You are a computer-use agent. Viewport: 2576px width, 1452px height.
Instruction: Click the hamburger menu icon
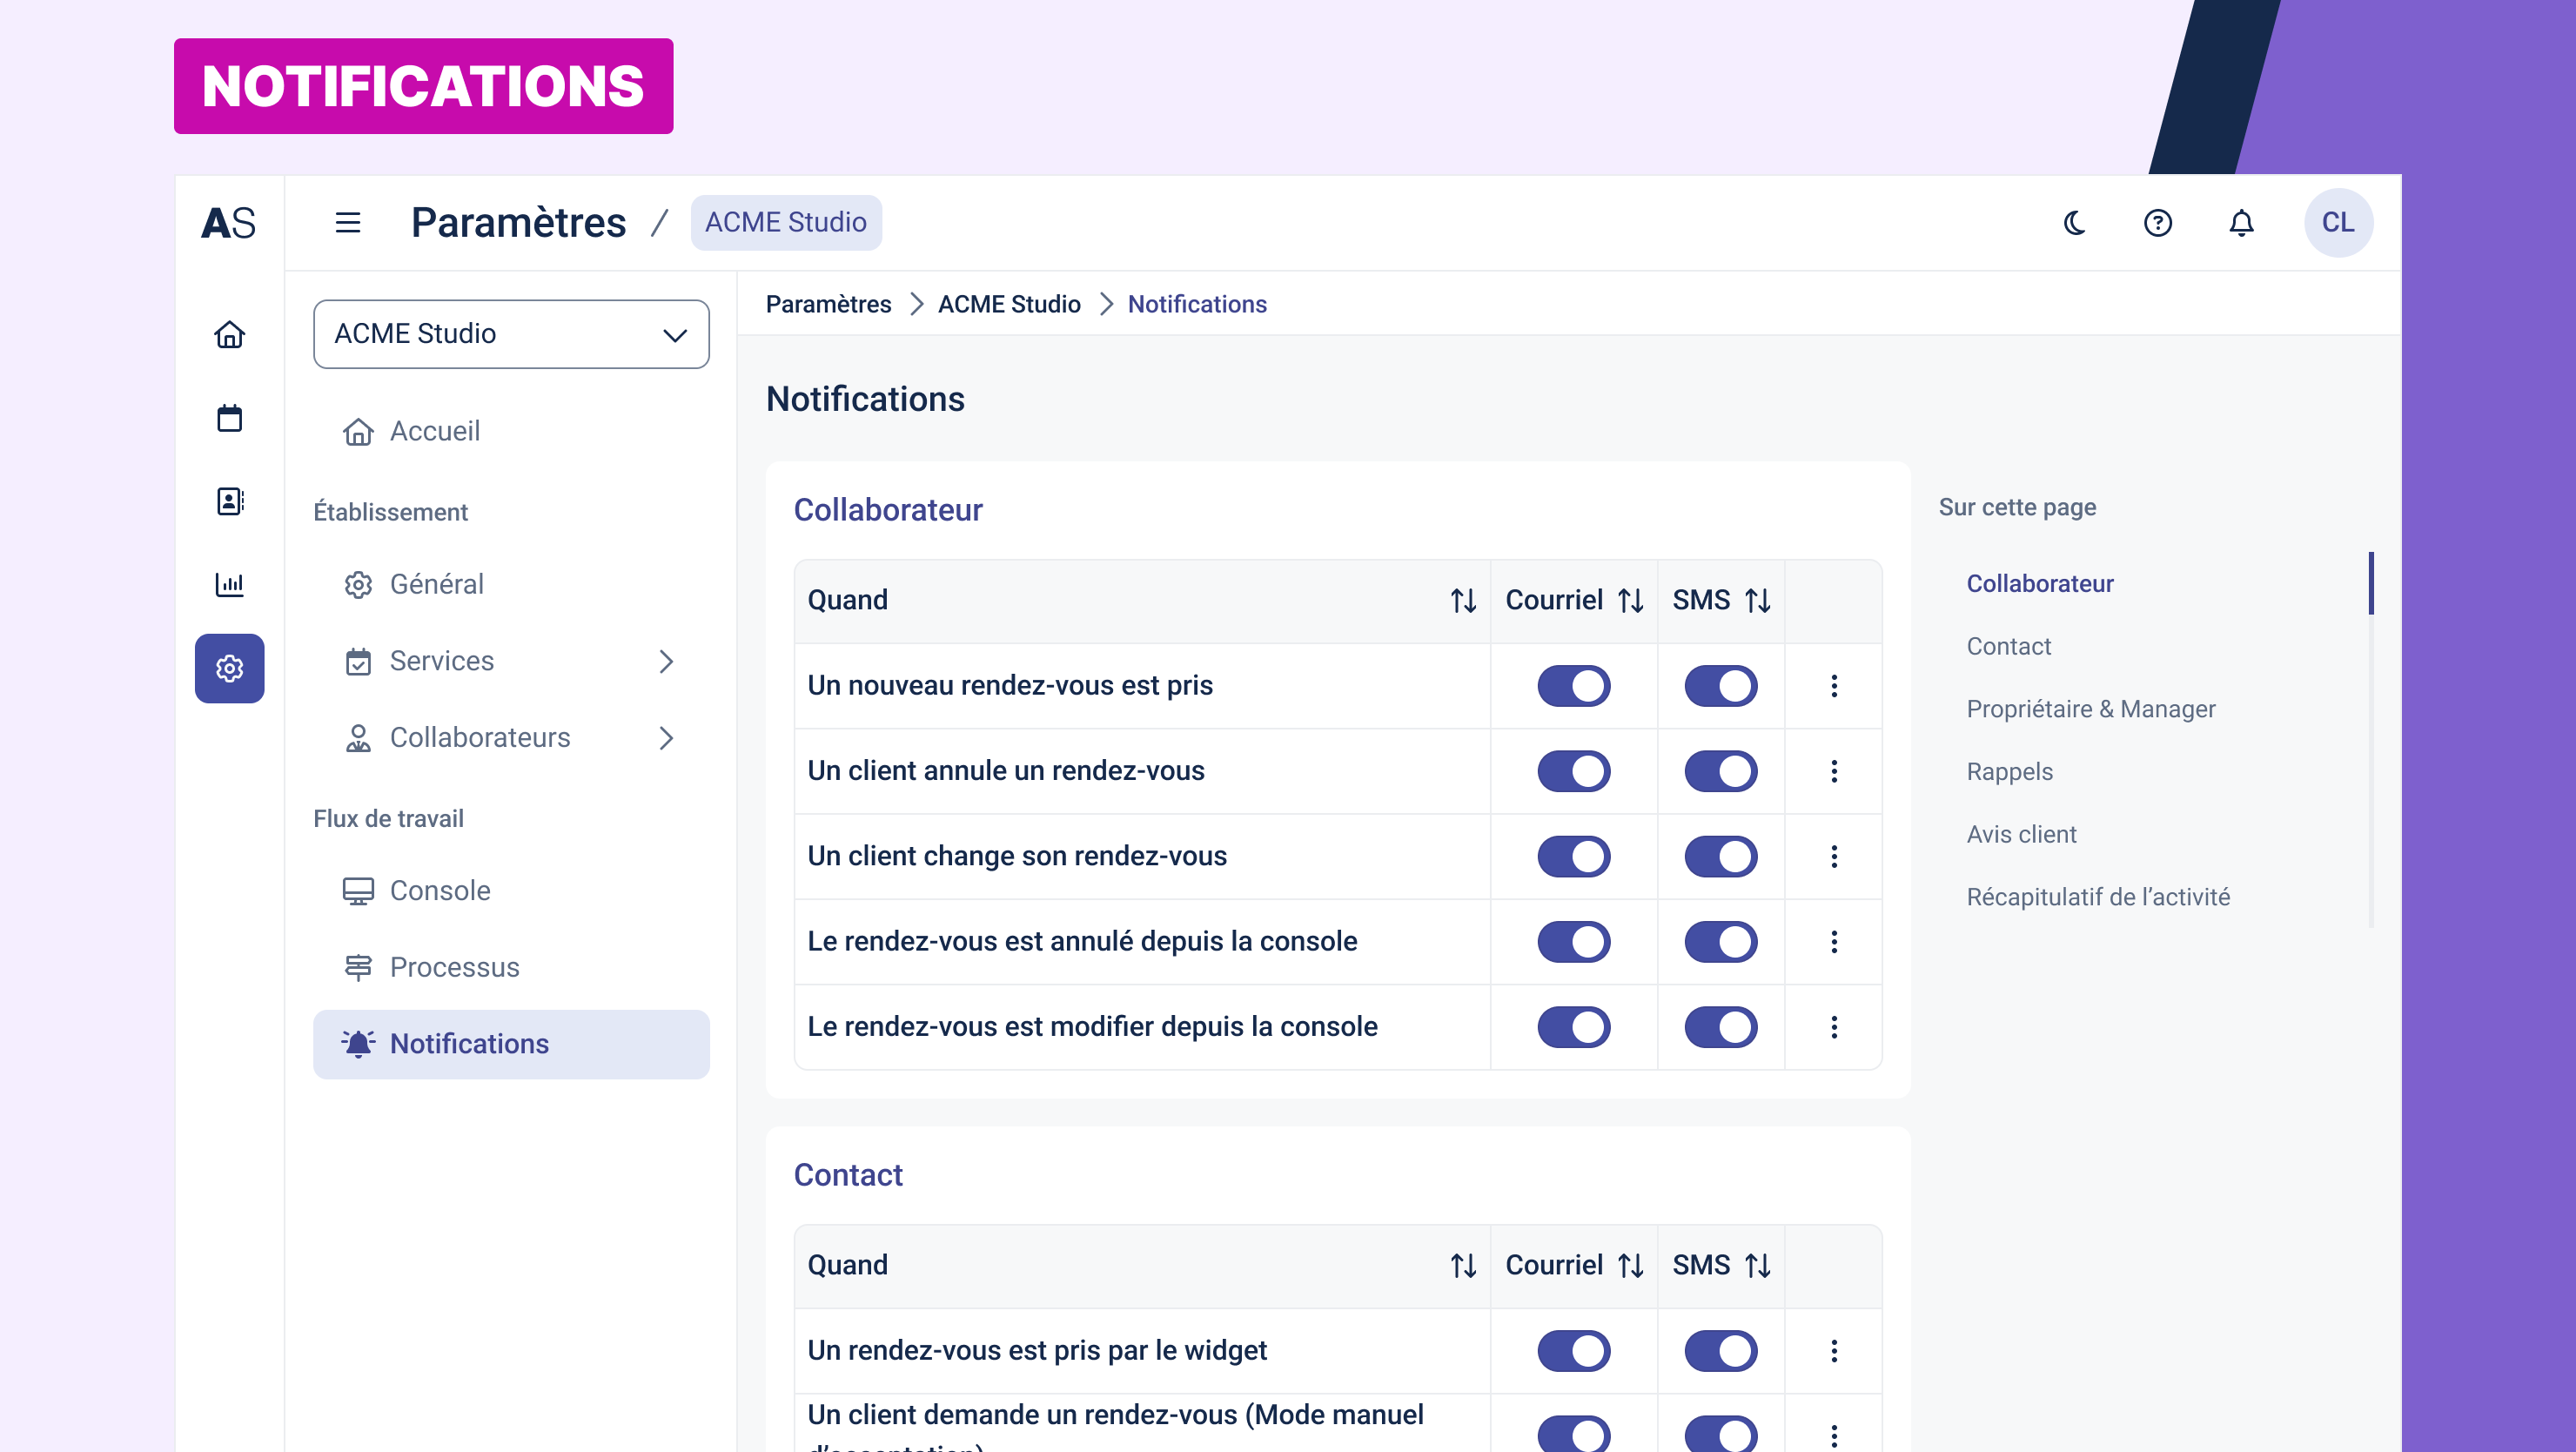pos(347,222)
